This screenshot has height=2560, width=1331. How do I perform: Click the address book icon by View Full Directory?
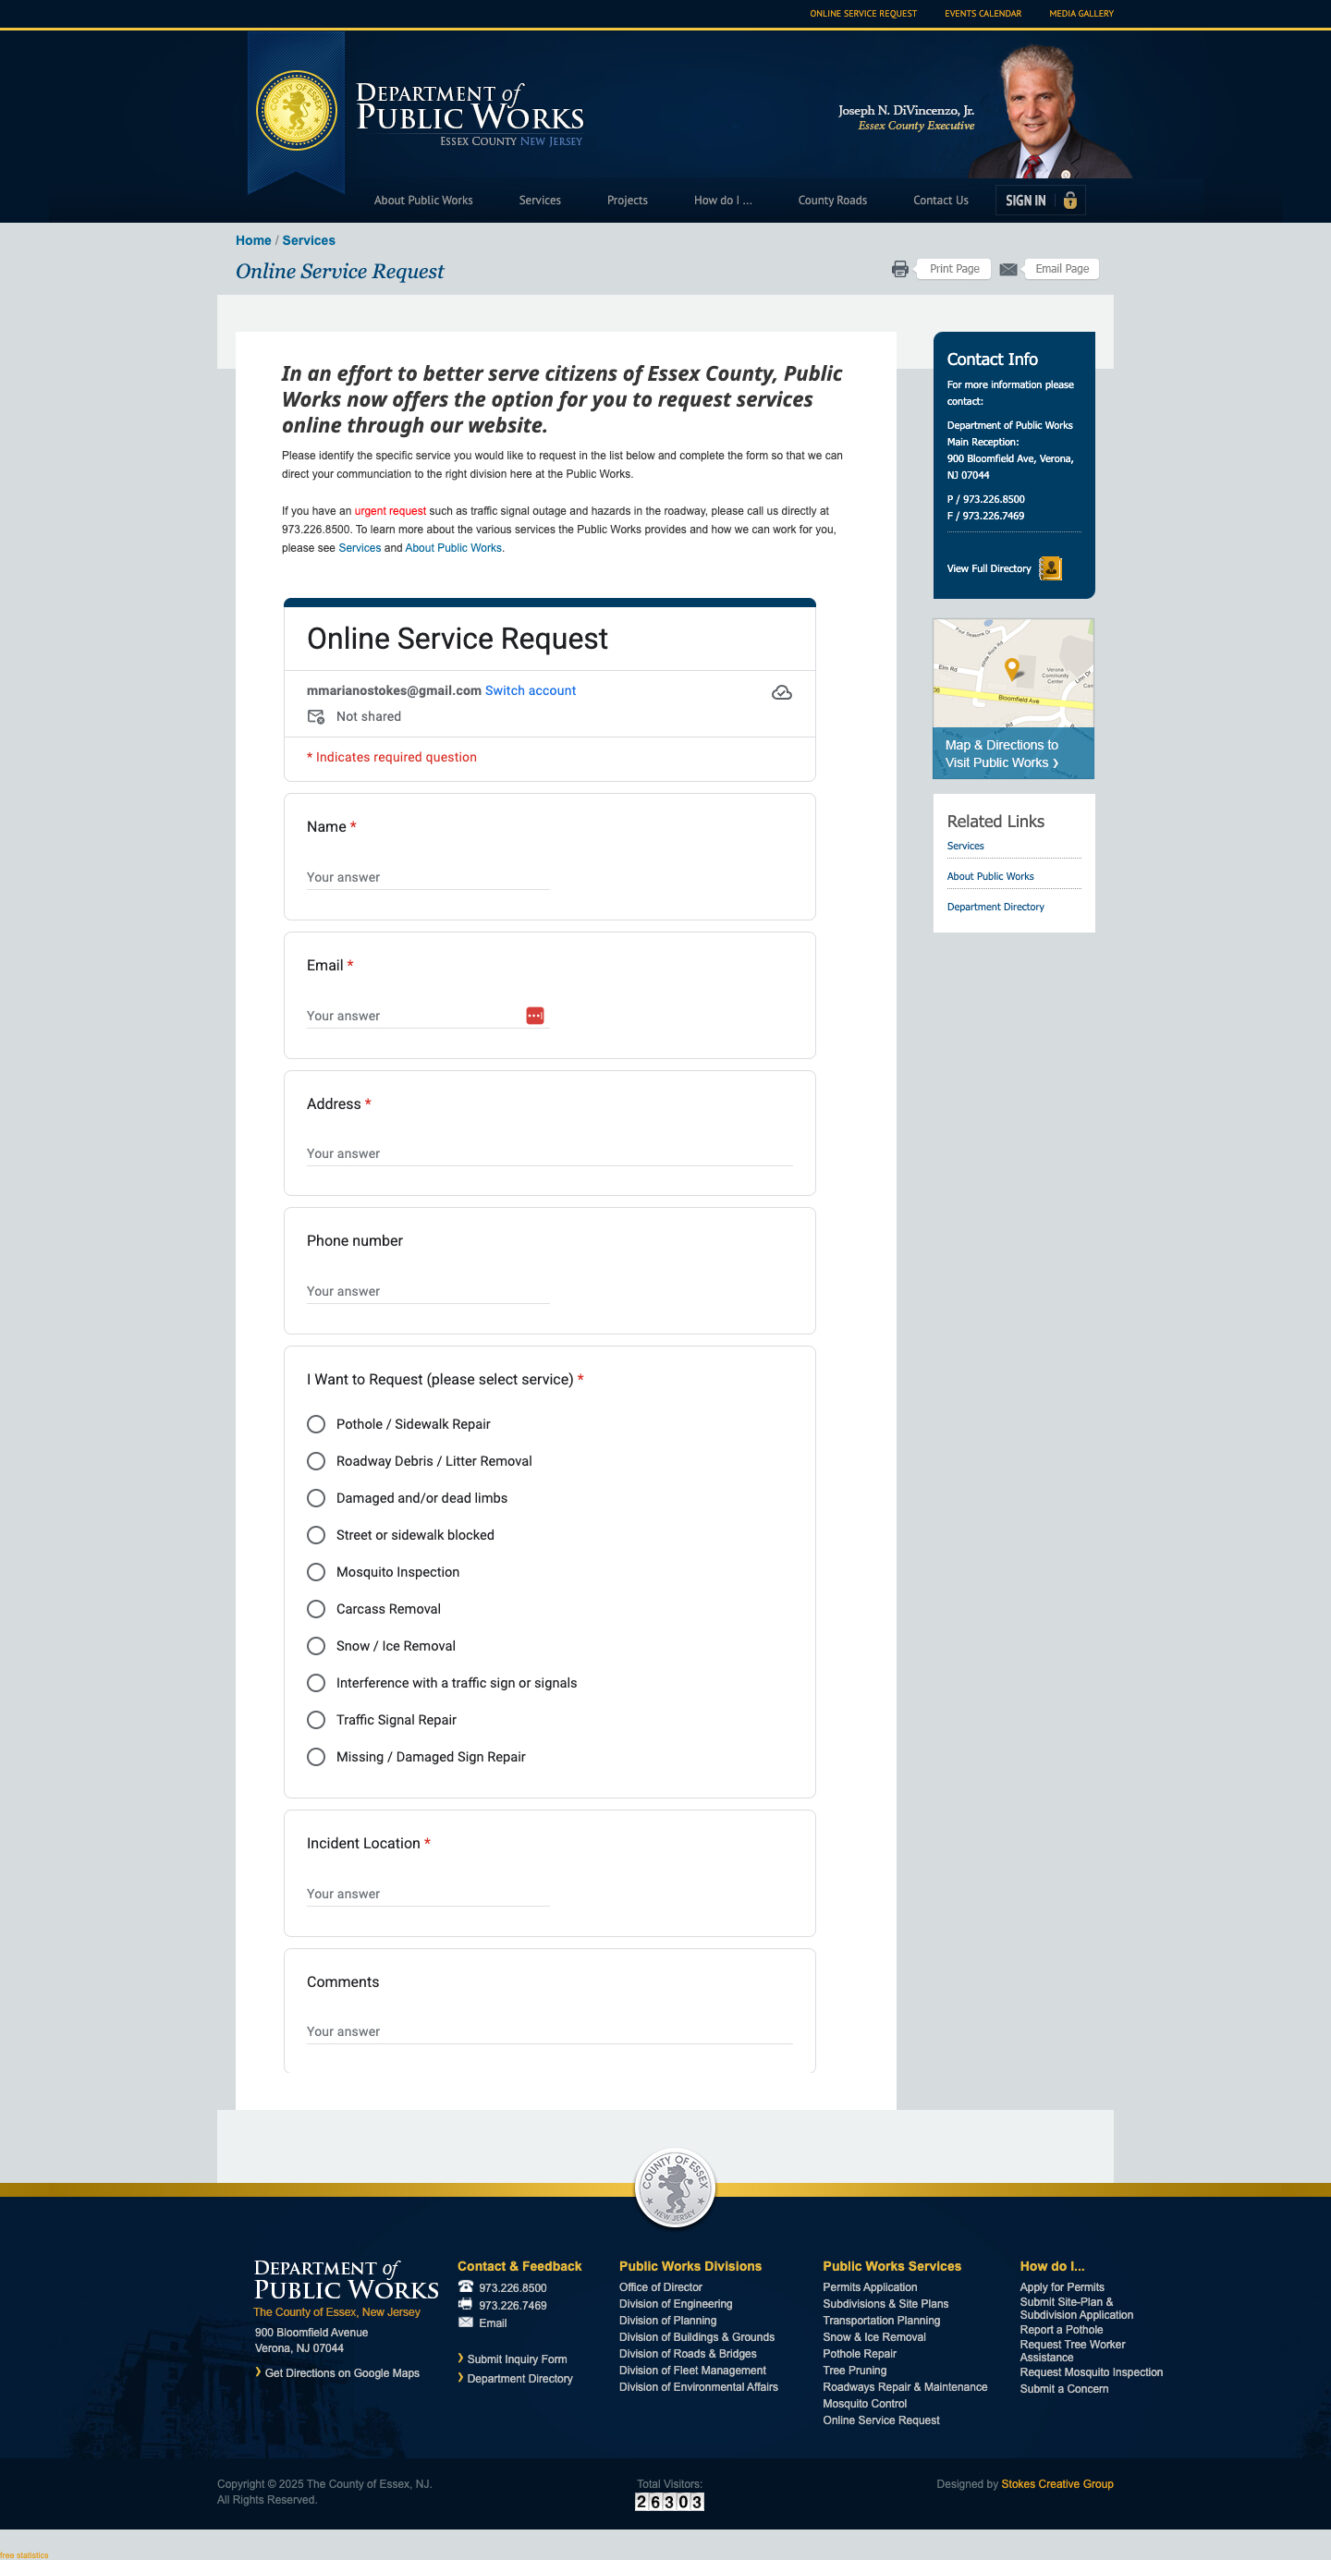coord(1050,569)
